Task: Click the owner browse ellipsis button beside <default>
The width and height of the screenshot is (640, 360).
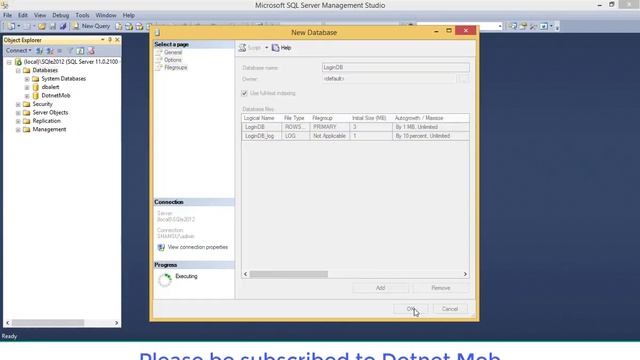Action: click(463, 79)
